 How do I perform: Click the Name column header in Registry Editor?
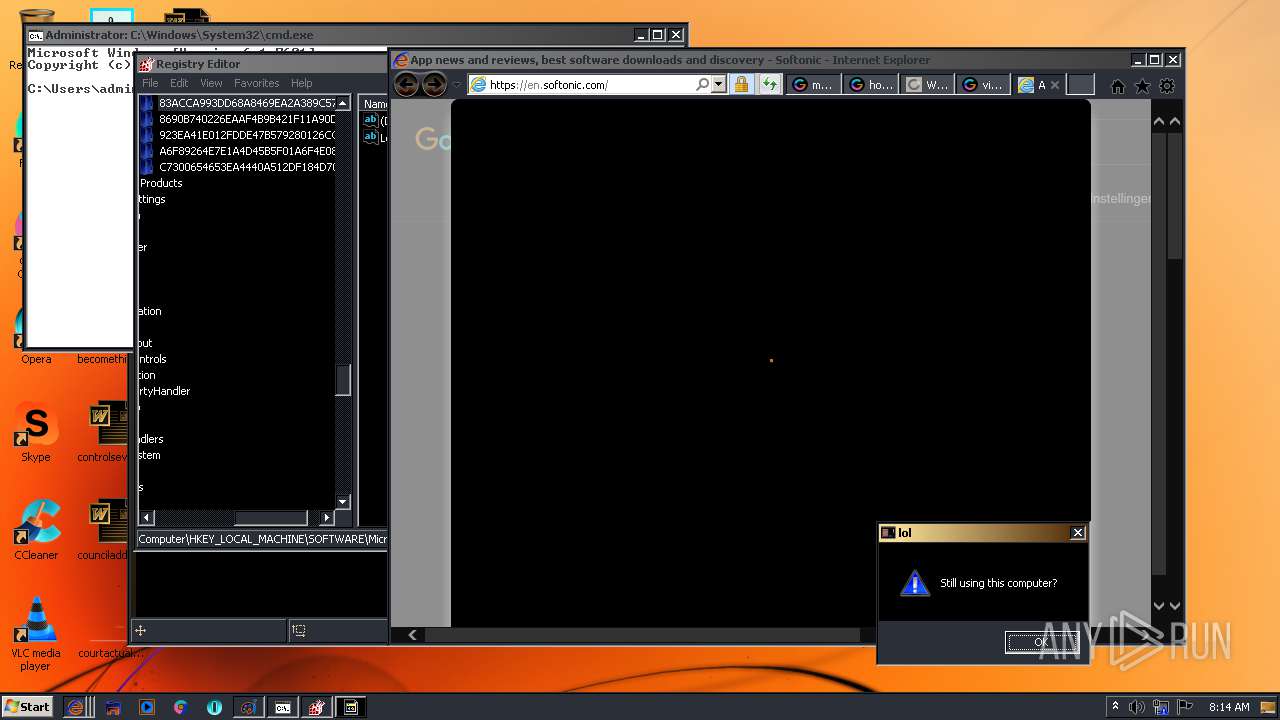pyautogui.click(x=374, y=104)
